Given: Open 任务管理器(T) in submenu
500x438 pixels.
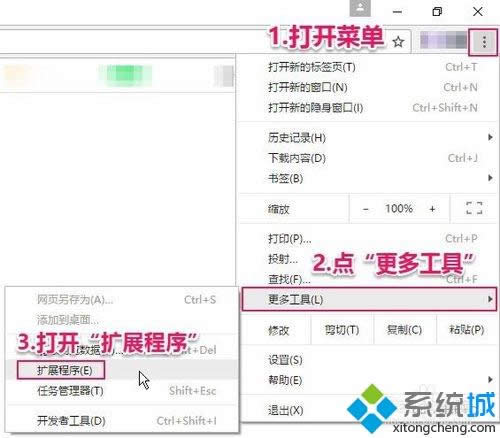Looking at the screenshot, I should [x=122, y=391].
